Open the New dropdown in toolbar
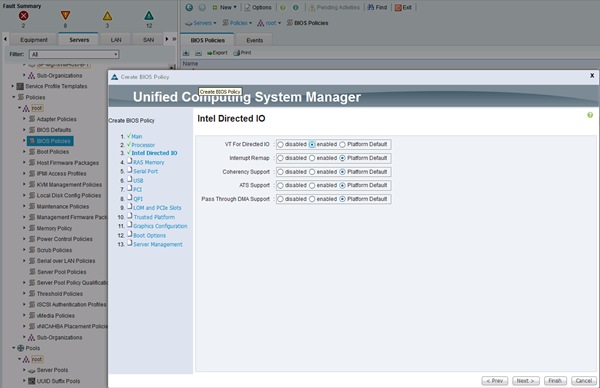600x388 pixels. (x=224, y=7)
